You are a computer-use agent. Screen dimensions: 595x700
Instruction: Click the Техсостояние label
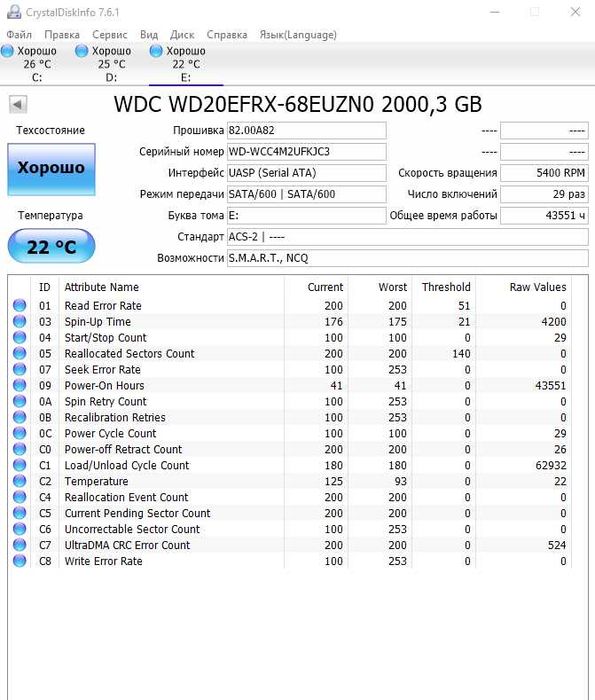[50, 130]
